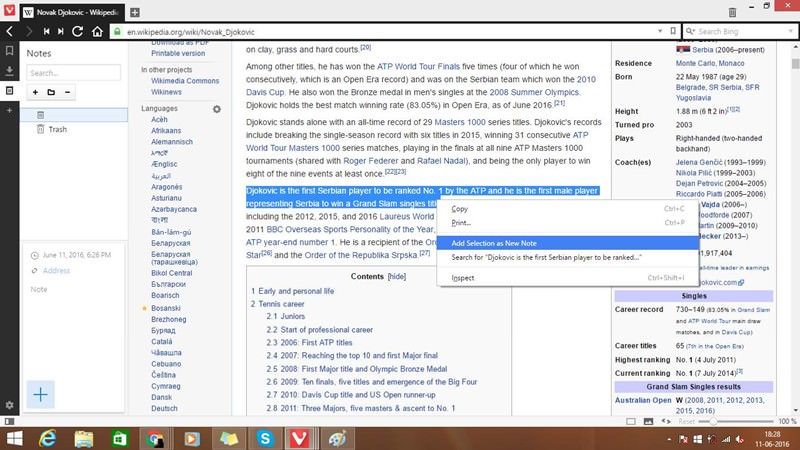Click the forward navigation arrow
The width and height of the screenshot is (800, 450).
tap(29, 32)
